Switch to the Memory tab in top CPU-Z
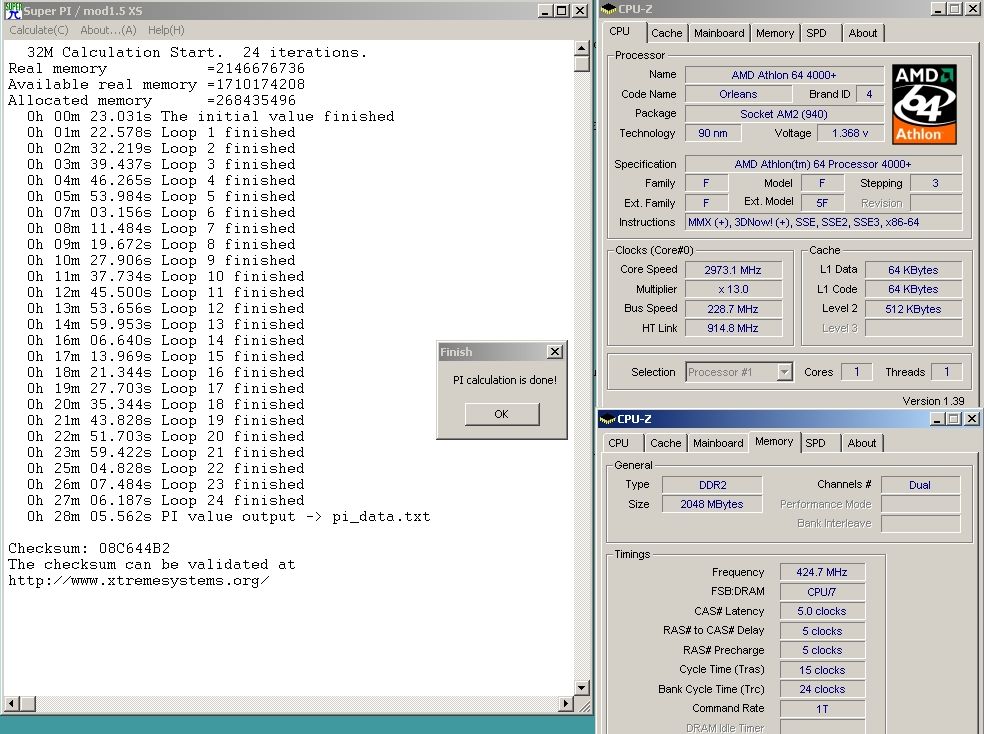Viewport: 984px width, 734px height. click(775, 33)
